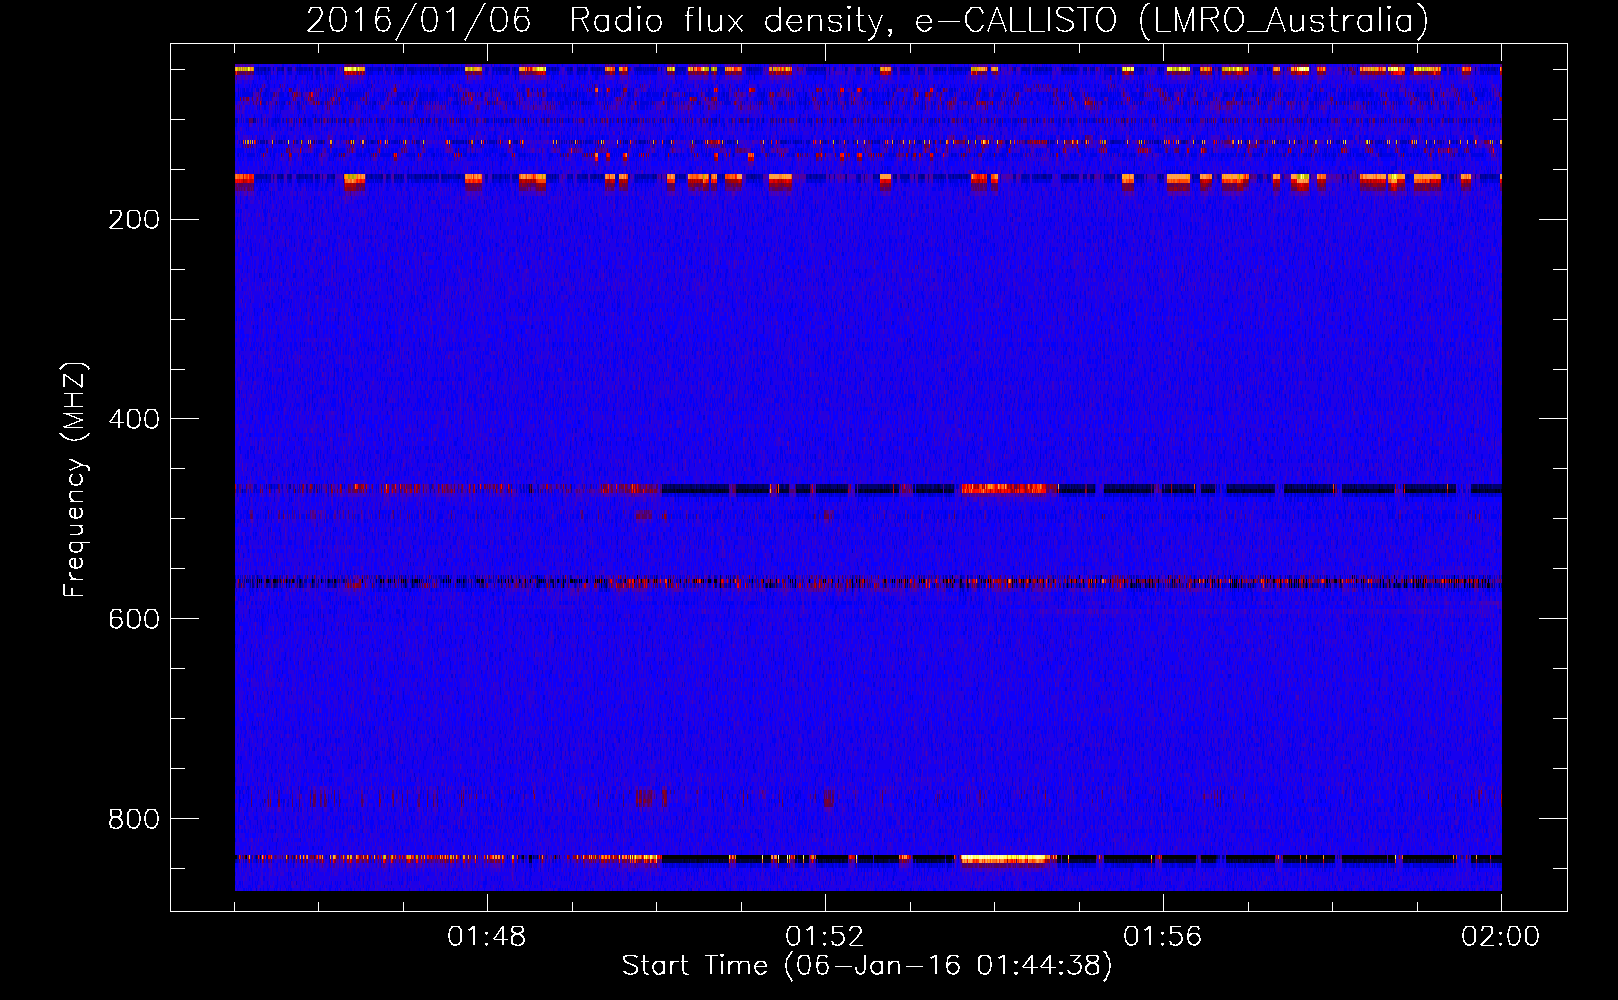Click the 200 frequency tick label
1618x1000 pixels.
pos(134,219)
